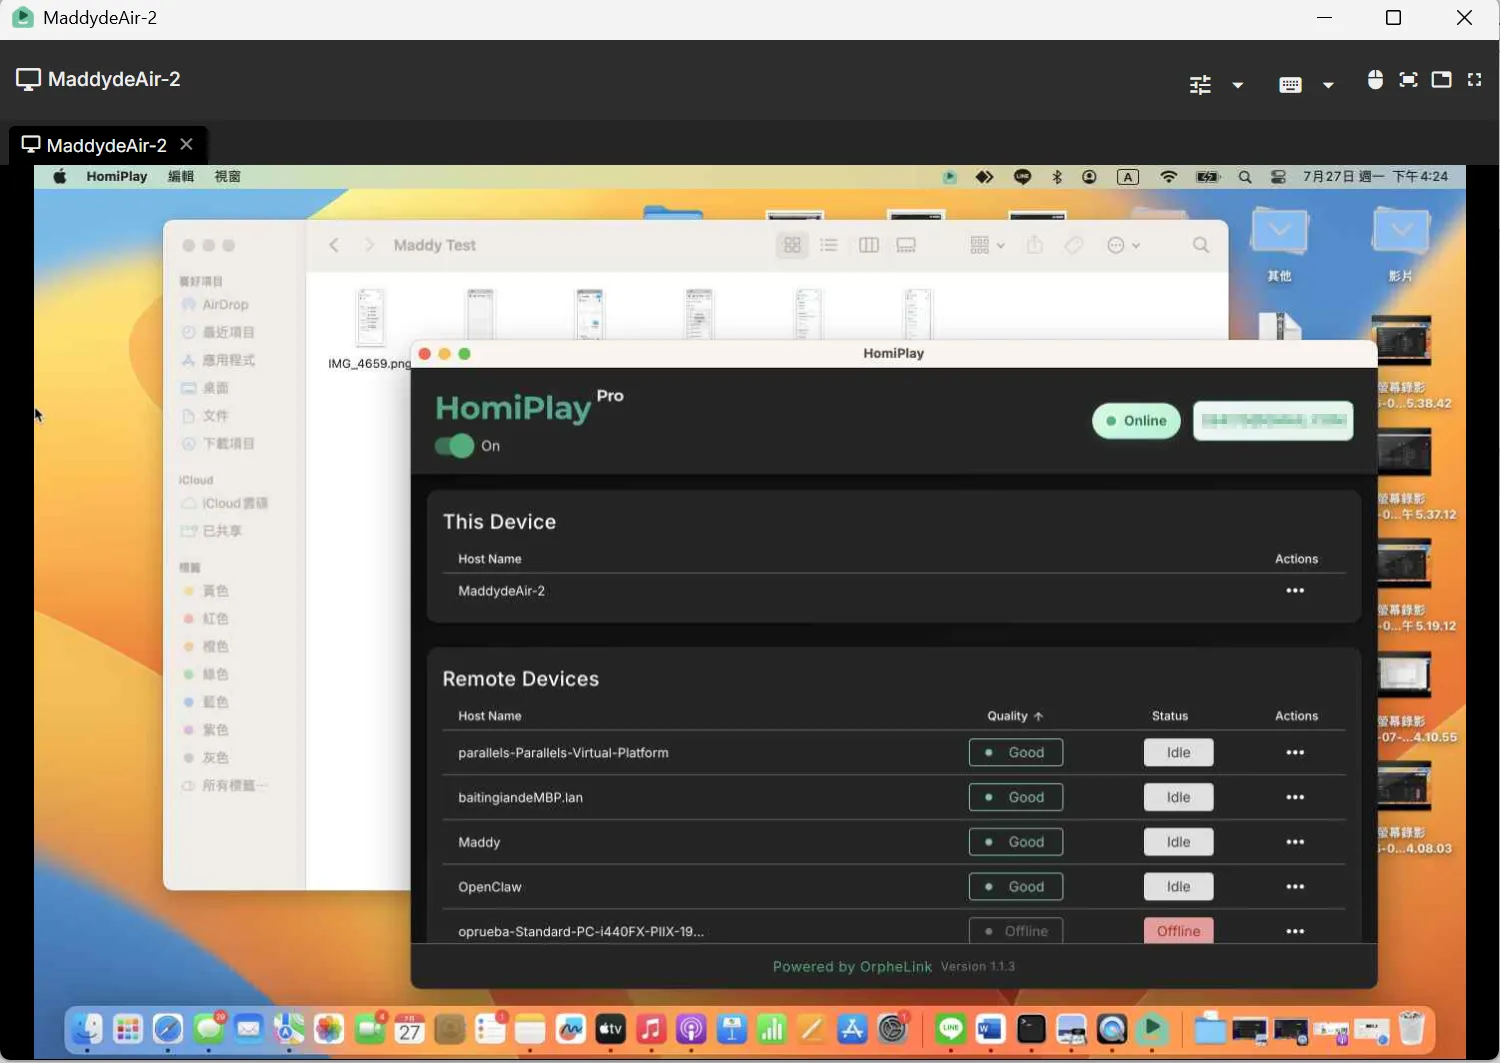This screenshot has height=1063, width=1500.
Task: Select the OpenClaw host name
Action: click(490, 887)
